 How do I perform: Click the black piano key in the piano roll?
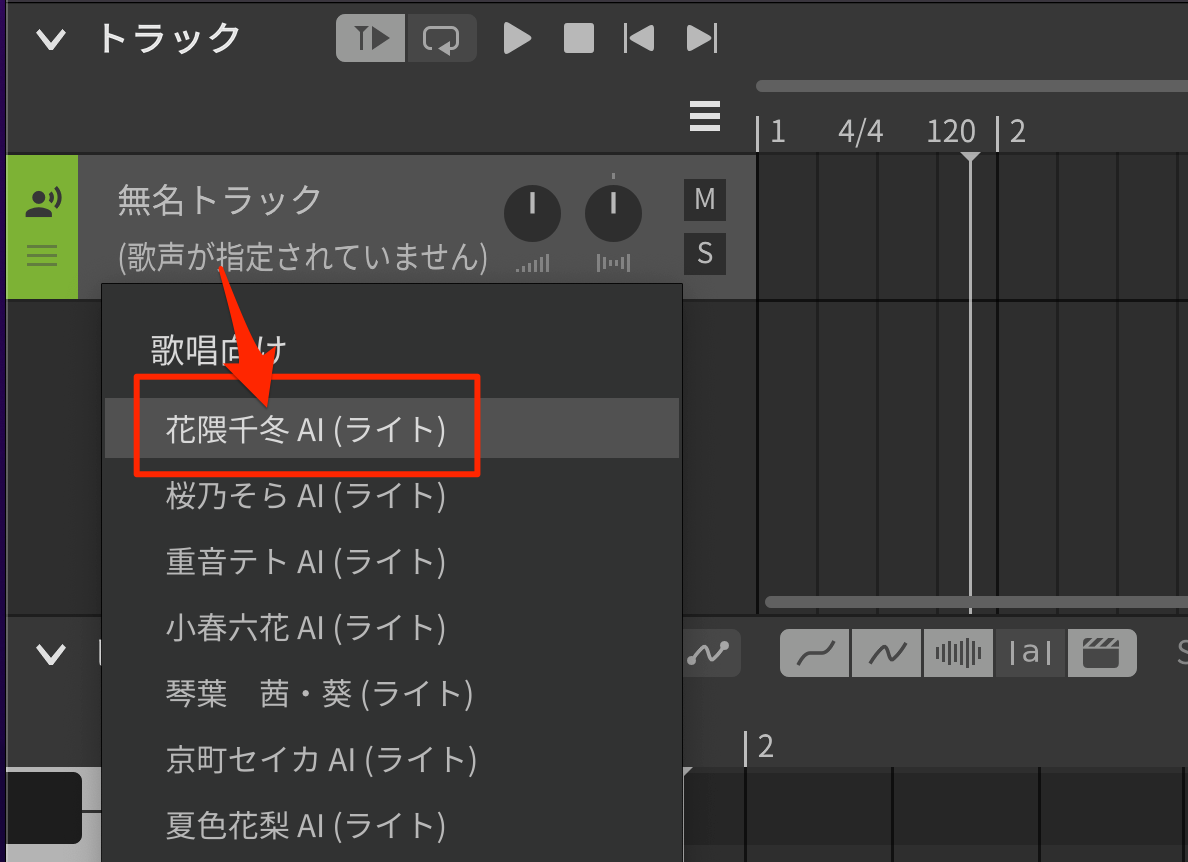43,807
